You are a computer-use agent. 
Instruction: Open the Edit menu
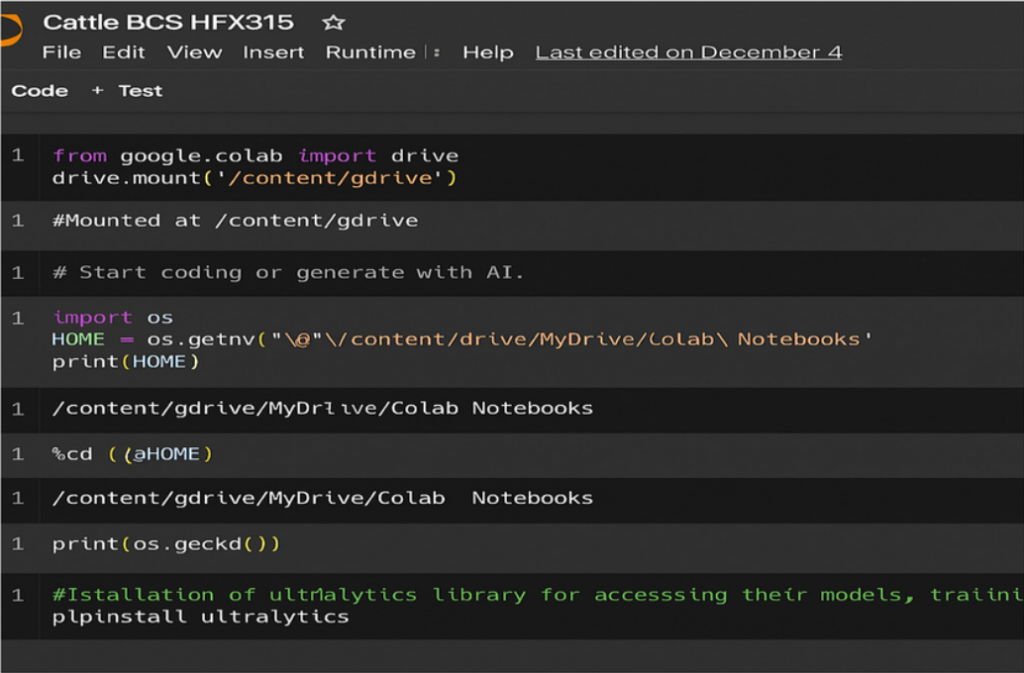click(x=124, y=53)
